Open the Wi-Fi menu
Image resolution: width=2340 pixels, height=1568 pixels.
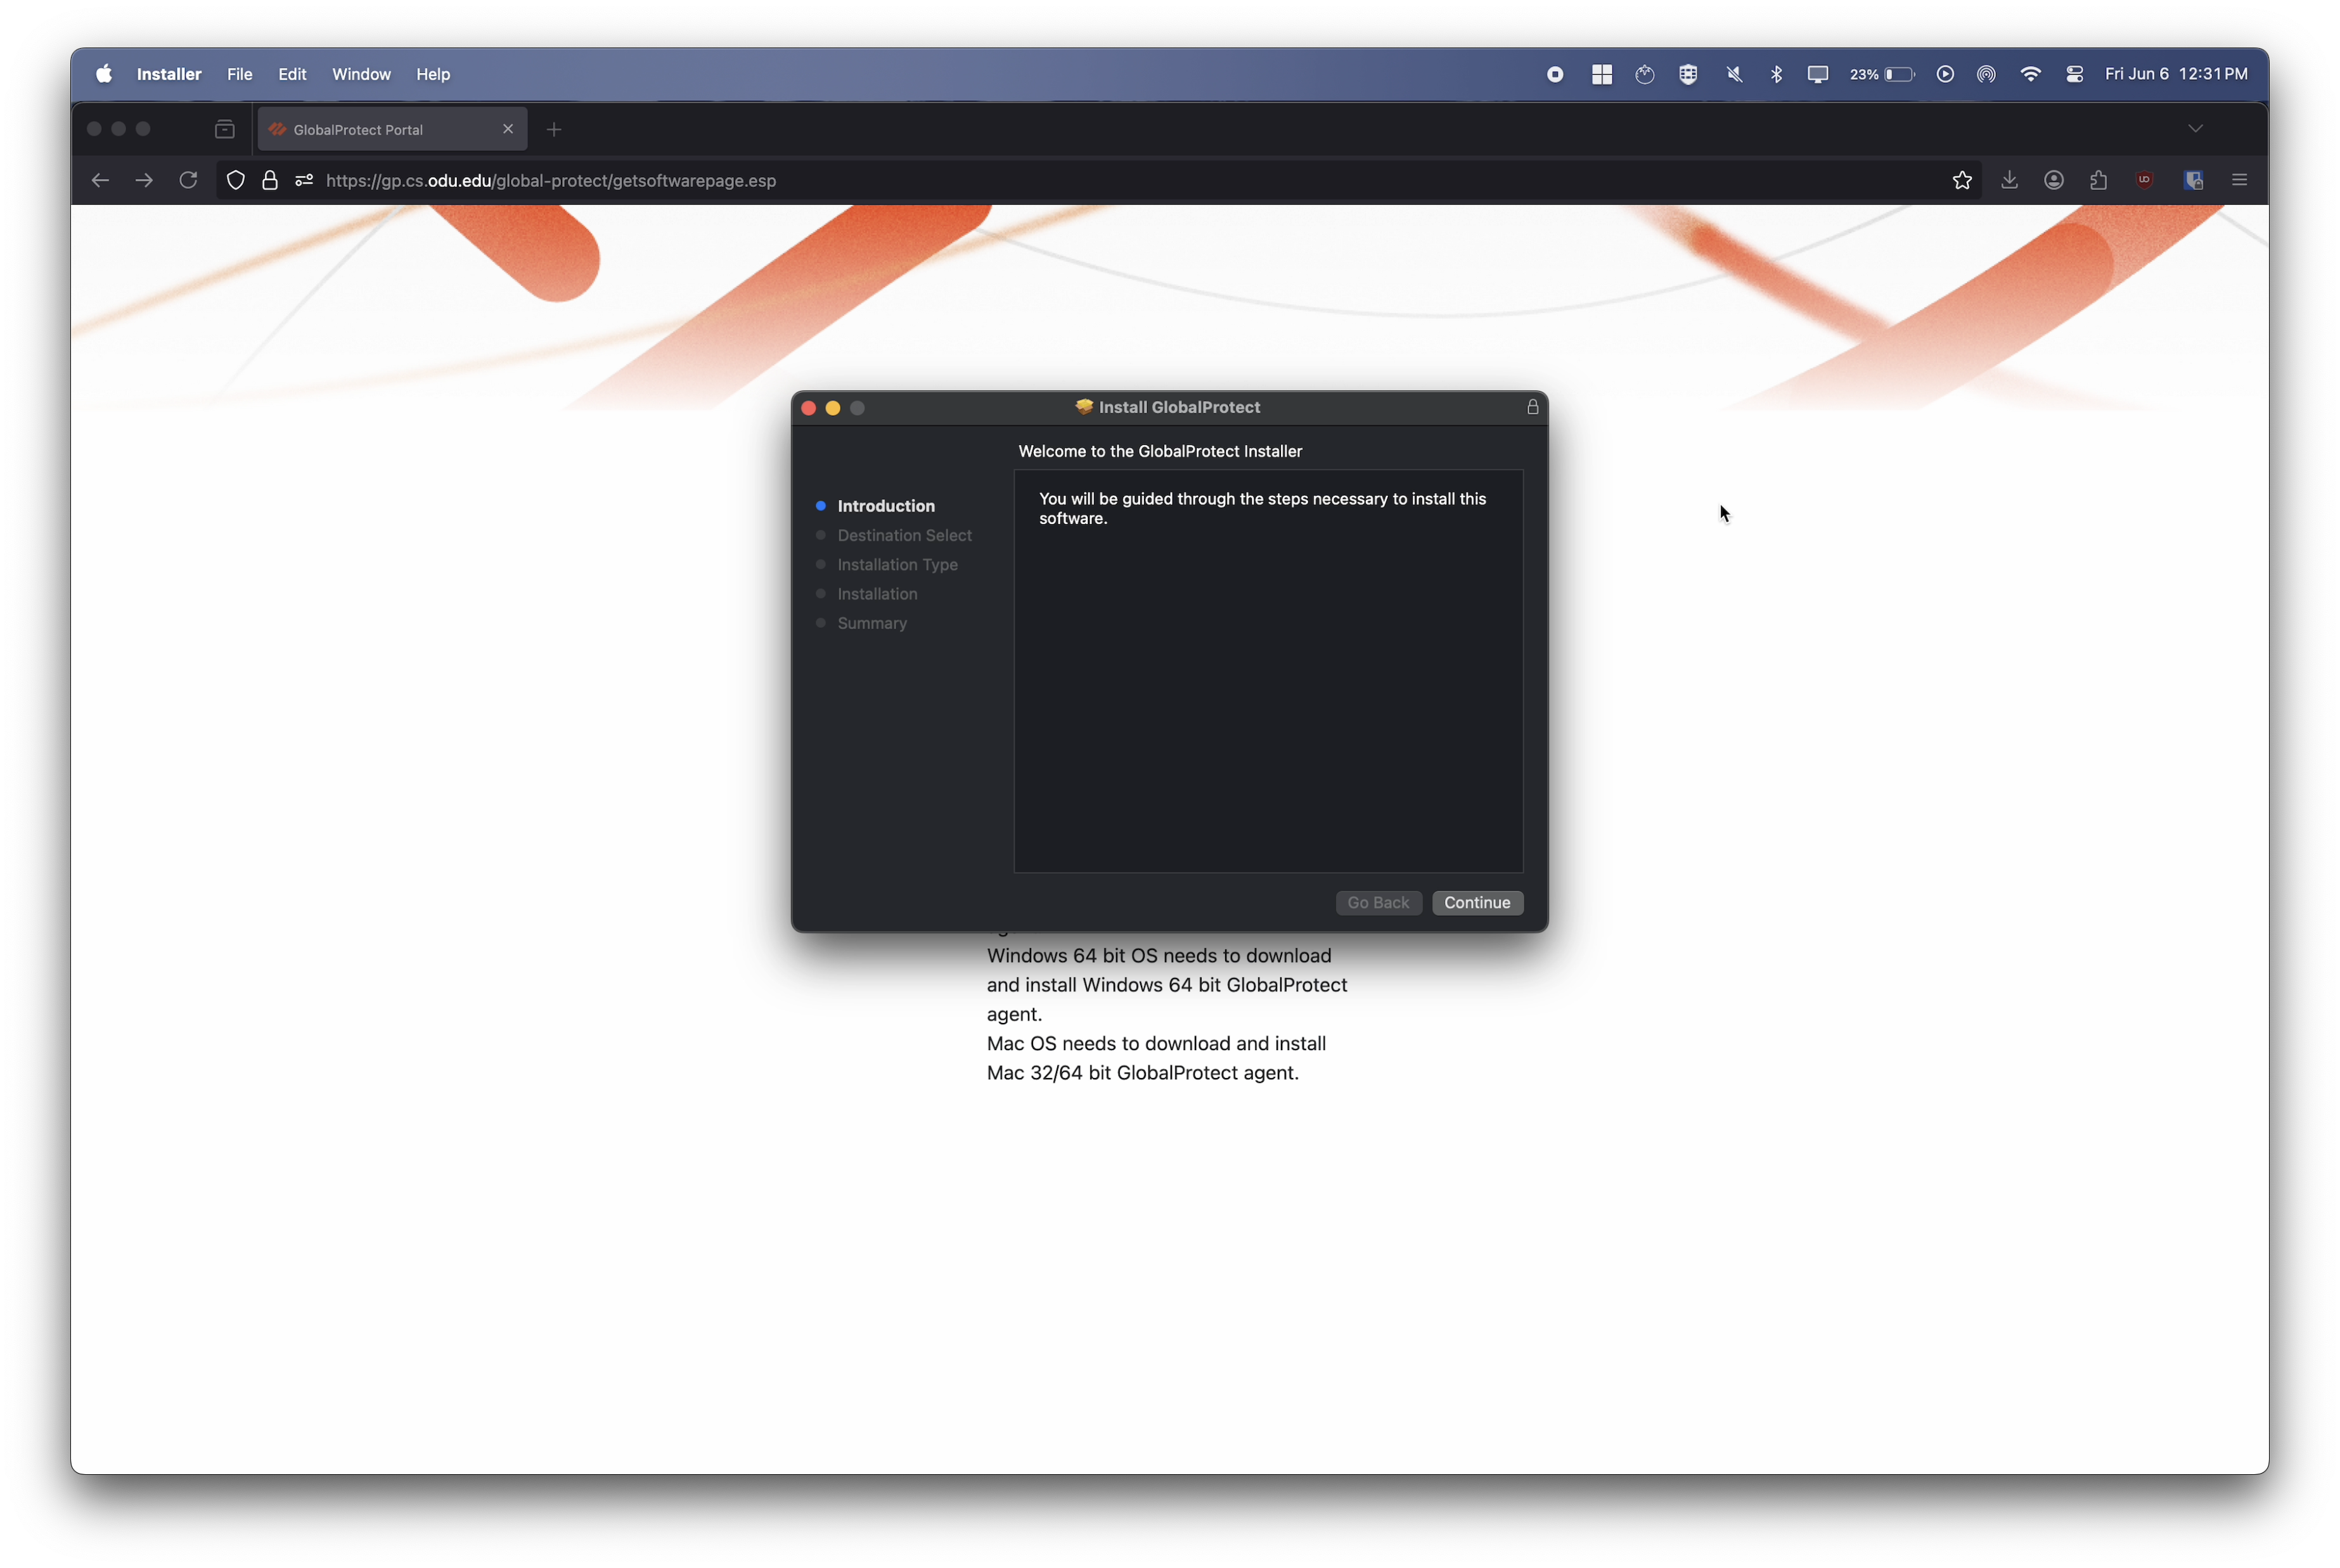point(2030,74)
